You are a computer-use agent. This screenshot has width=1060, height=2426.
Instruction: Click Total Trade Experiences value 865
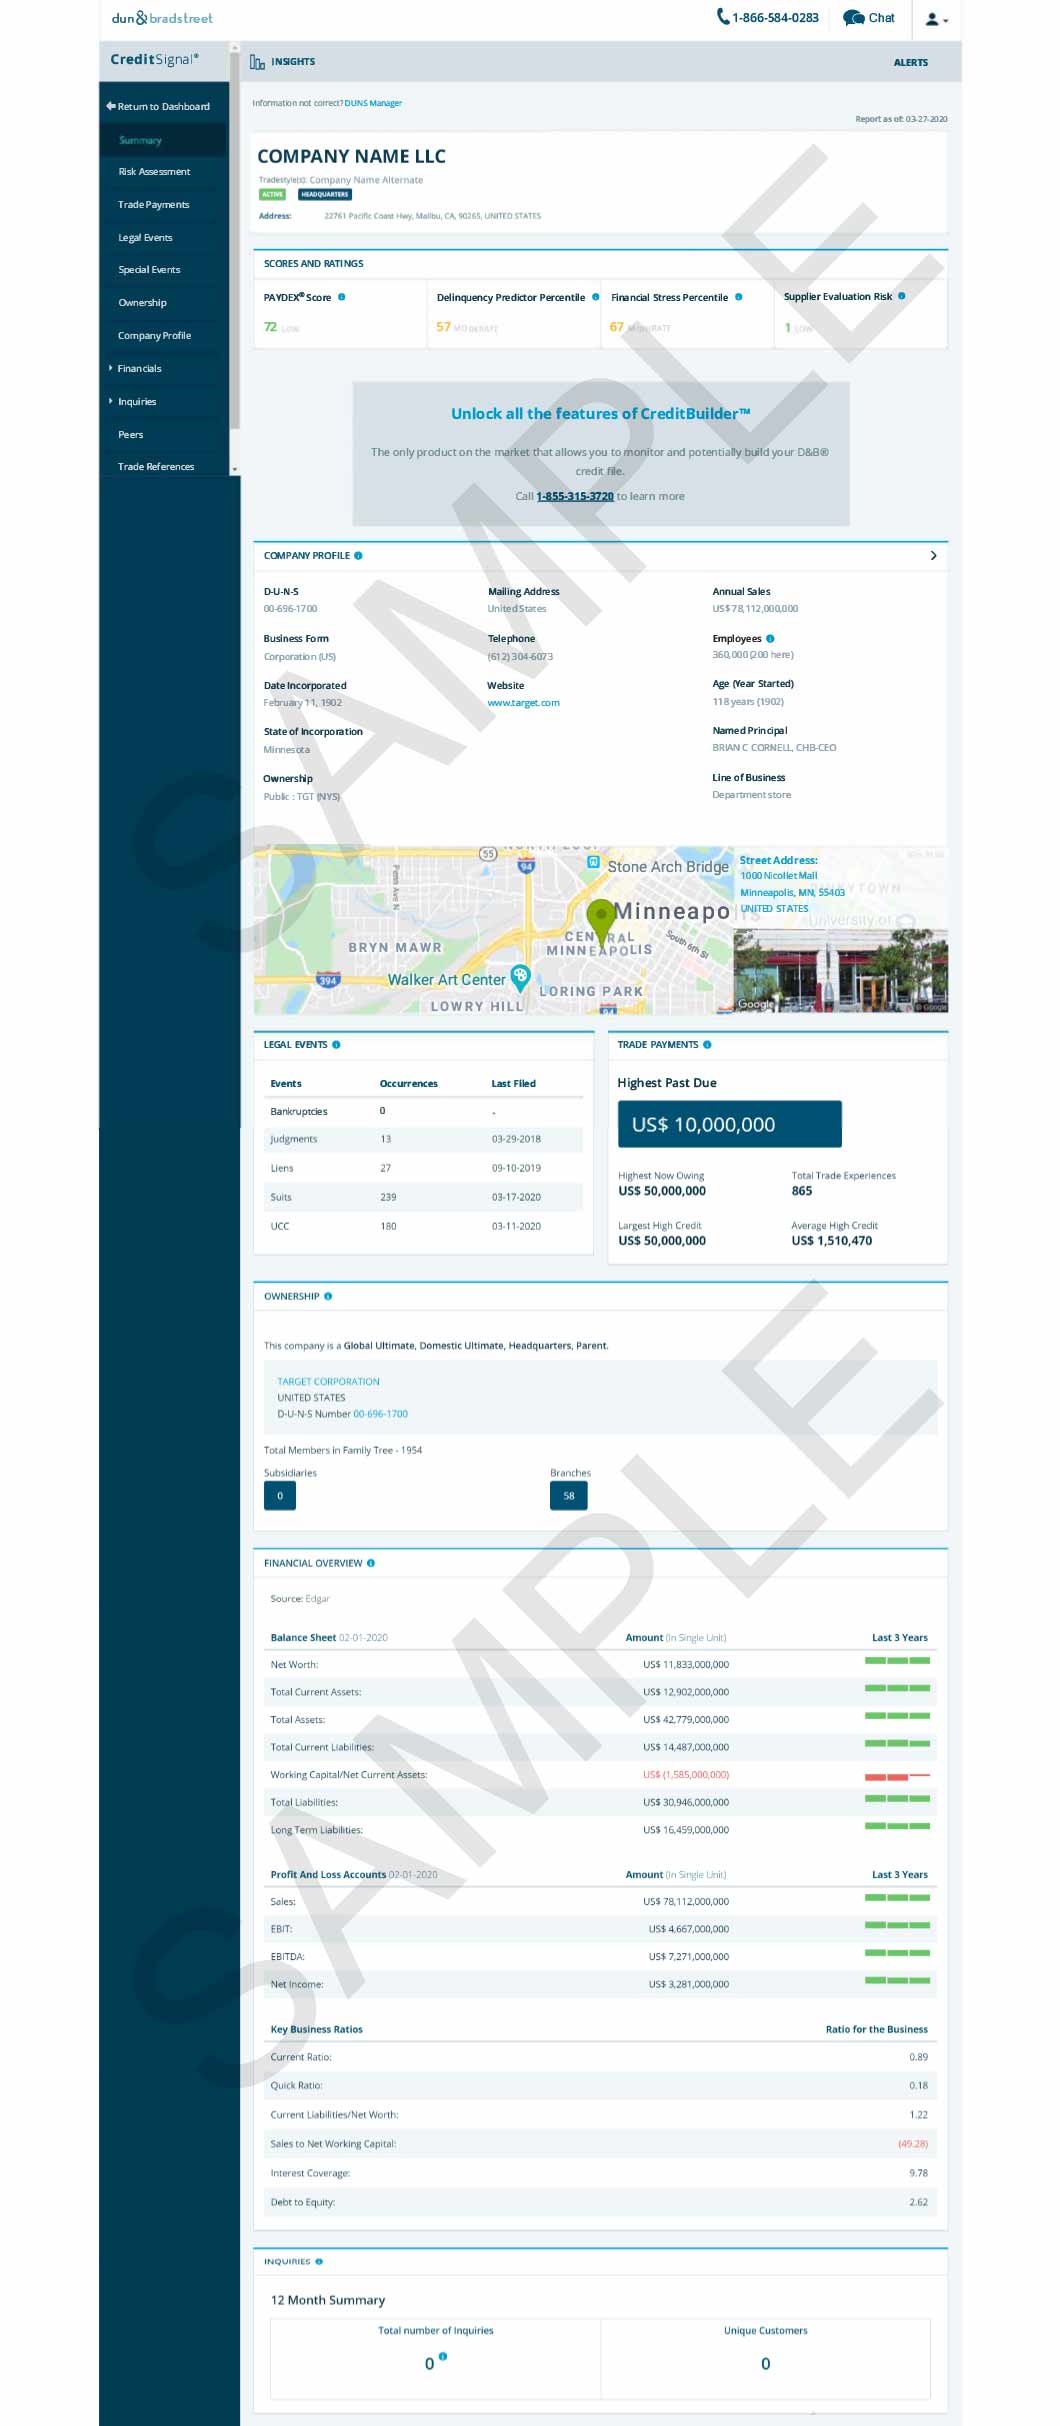pyautogui.click(x=802, y=1191)
